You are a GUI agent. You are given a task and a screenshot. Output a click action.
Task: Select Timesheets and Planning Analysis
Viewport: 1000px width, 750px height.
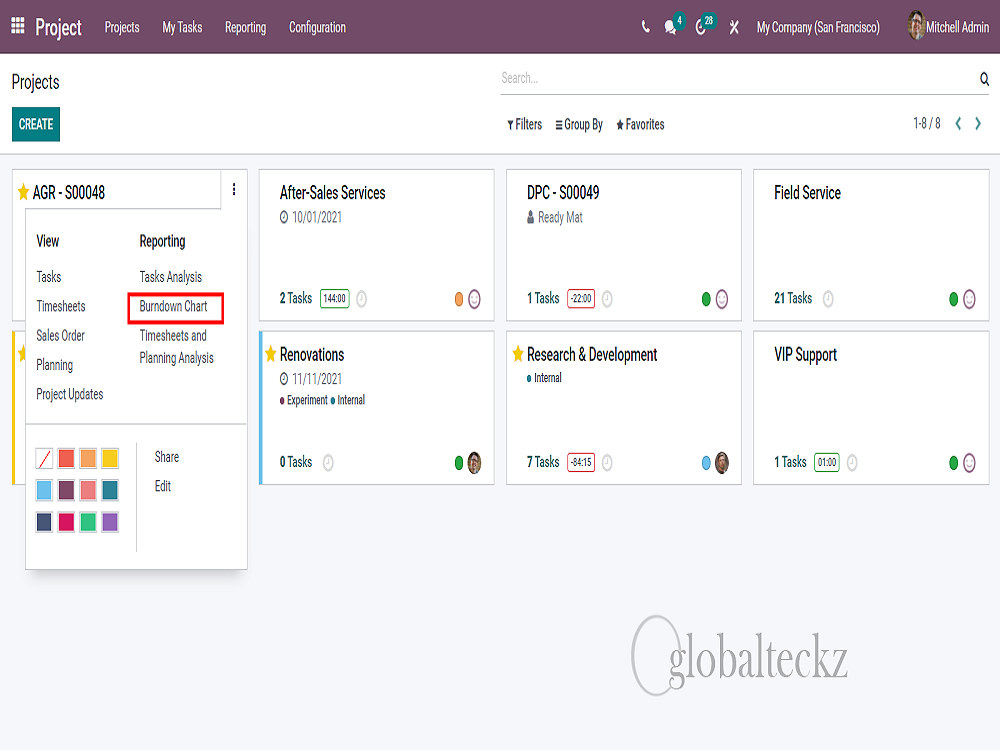(x=177, y=346)
